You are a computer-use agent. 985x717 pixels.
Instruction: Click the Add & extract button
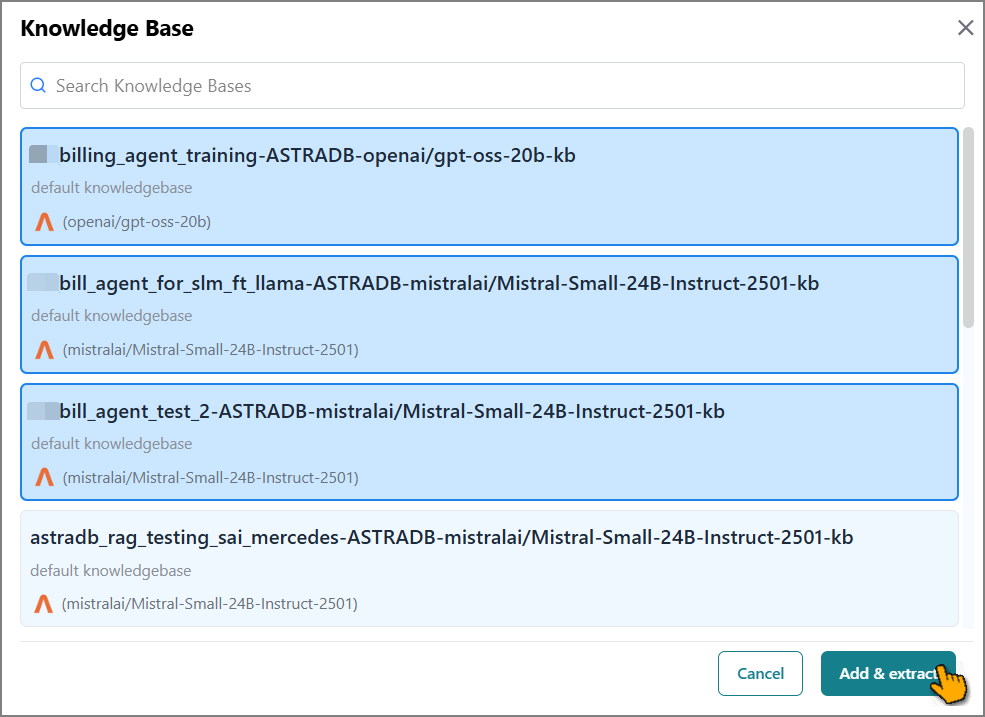(x=888, y=674)
